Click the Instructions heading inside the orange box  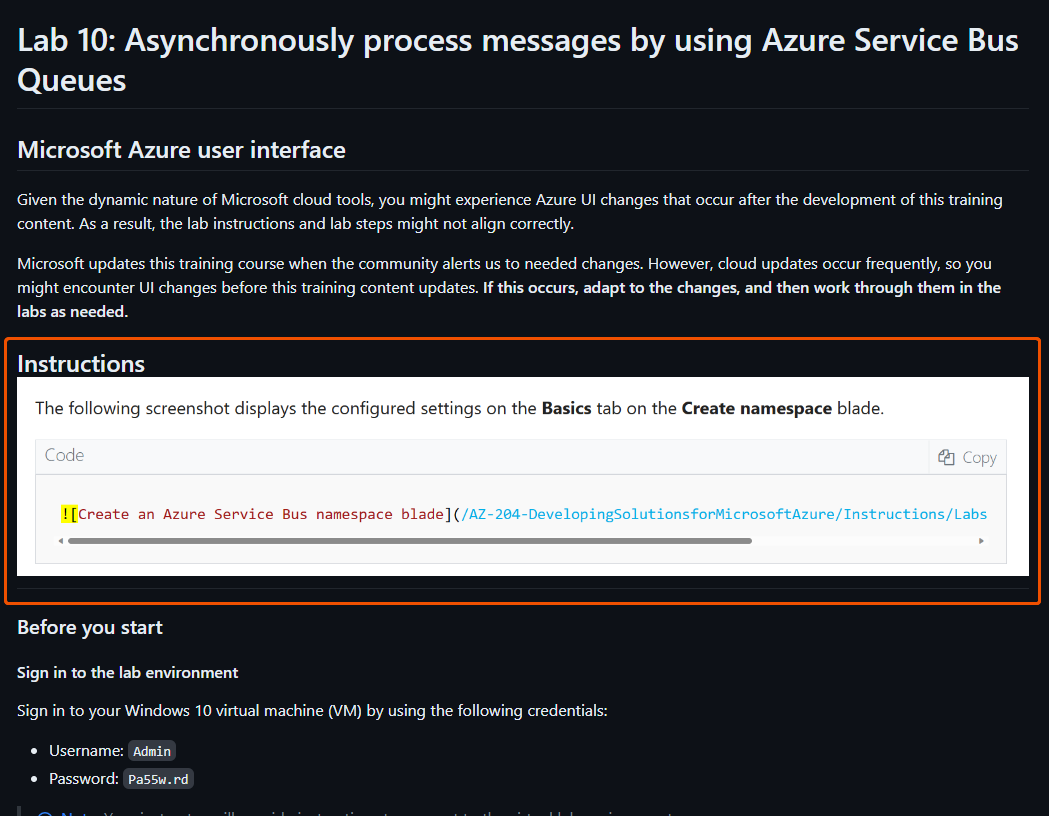(x=81, y=364)
